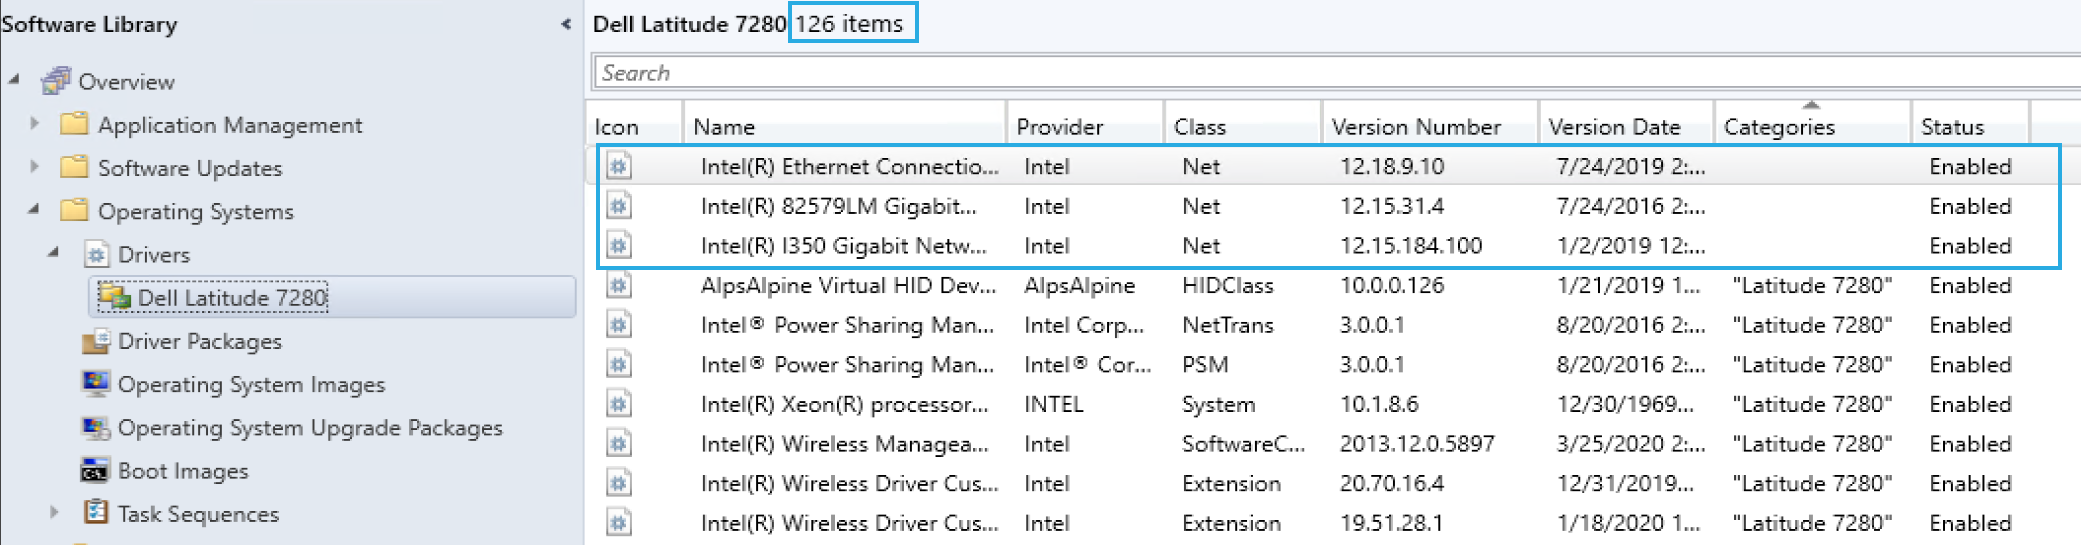Click the Drivers node icon
2081x545 pixels.
tap(96, 254)
